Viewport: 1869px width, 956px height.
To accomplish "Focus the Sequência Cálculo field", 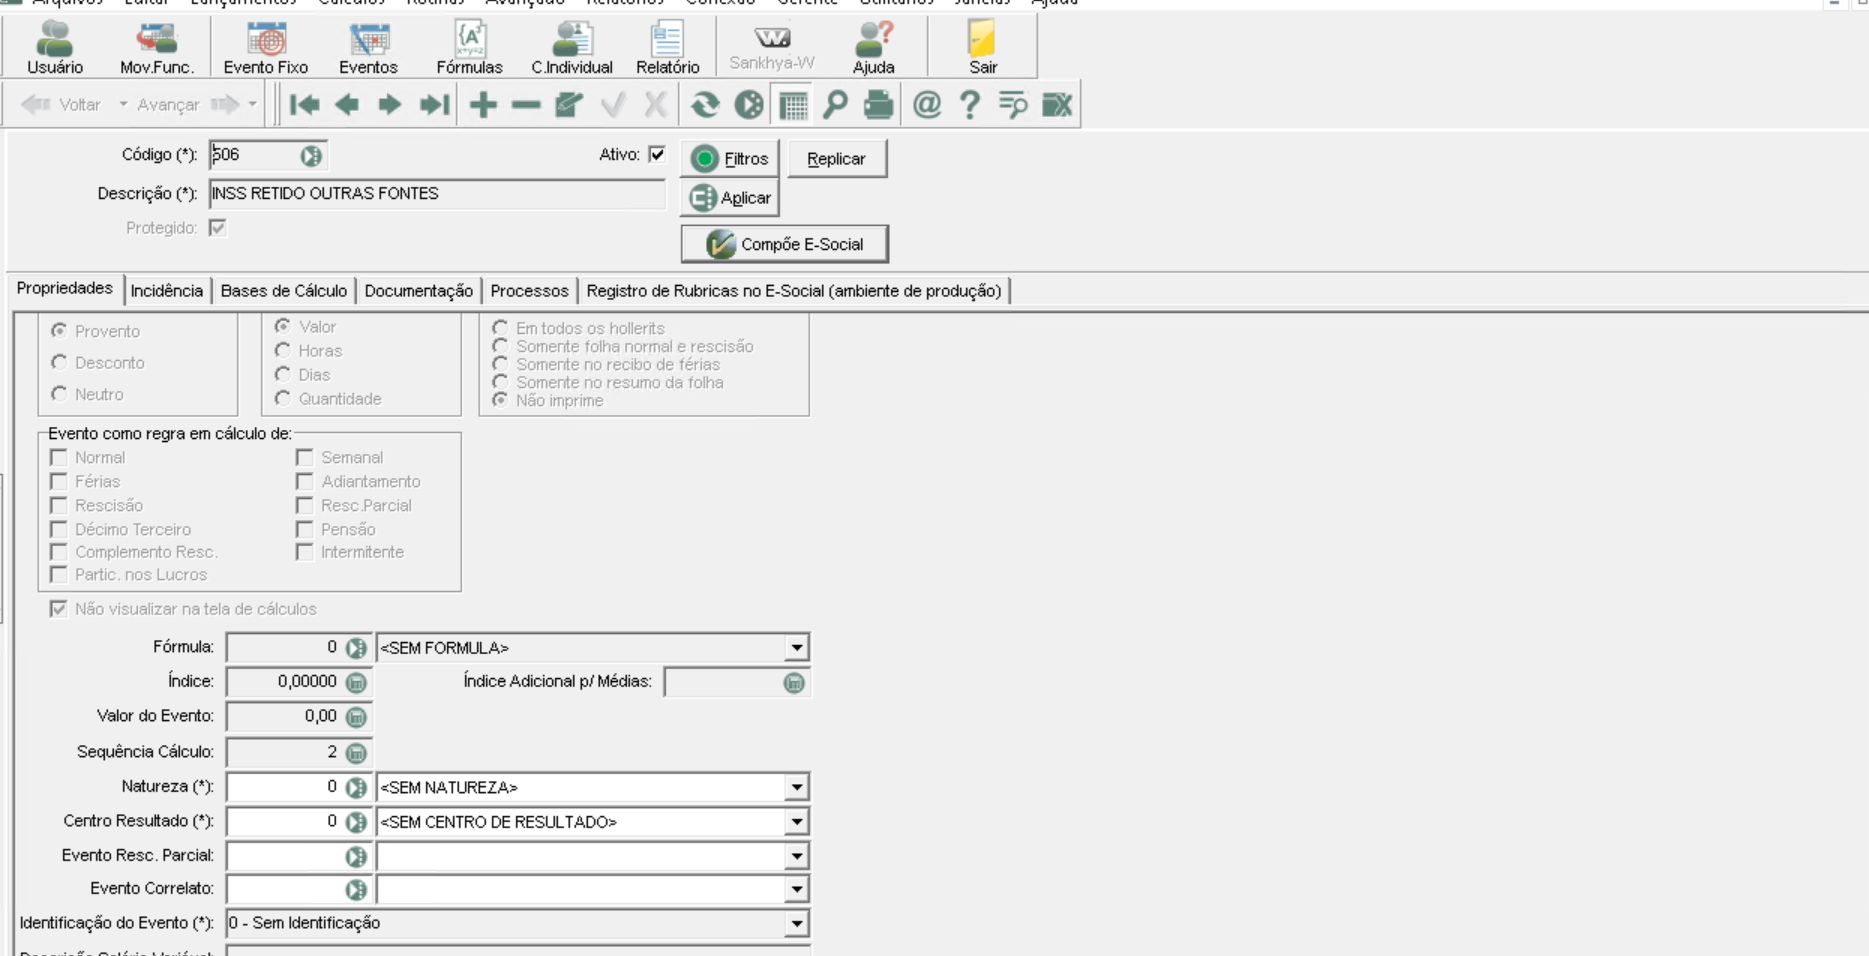I will click(x=284, y=752).
